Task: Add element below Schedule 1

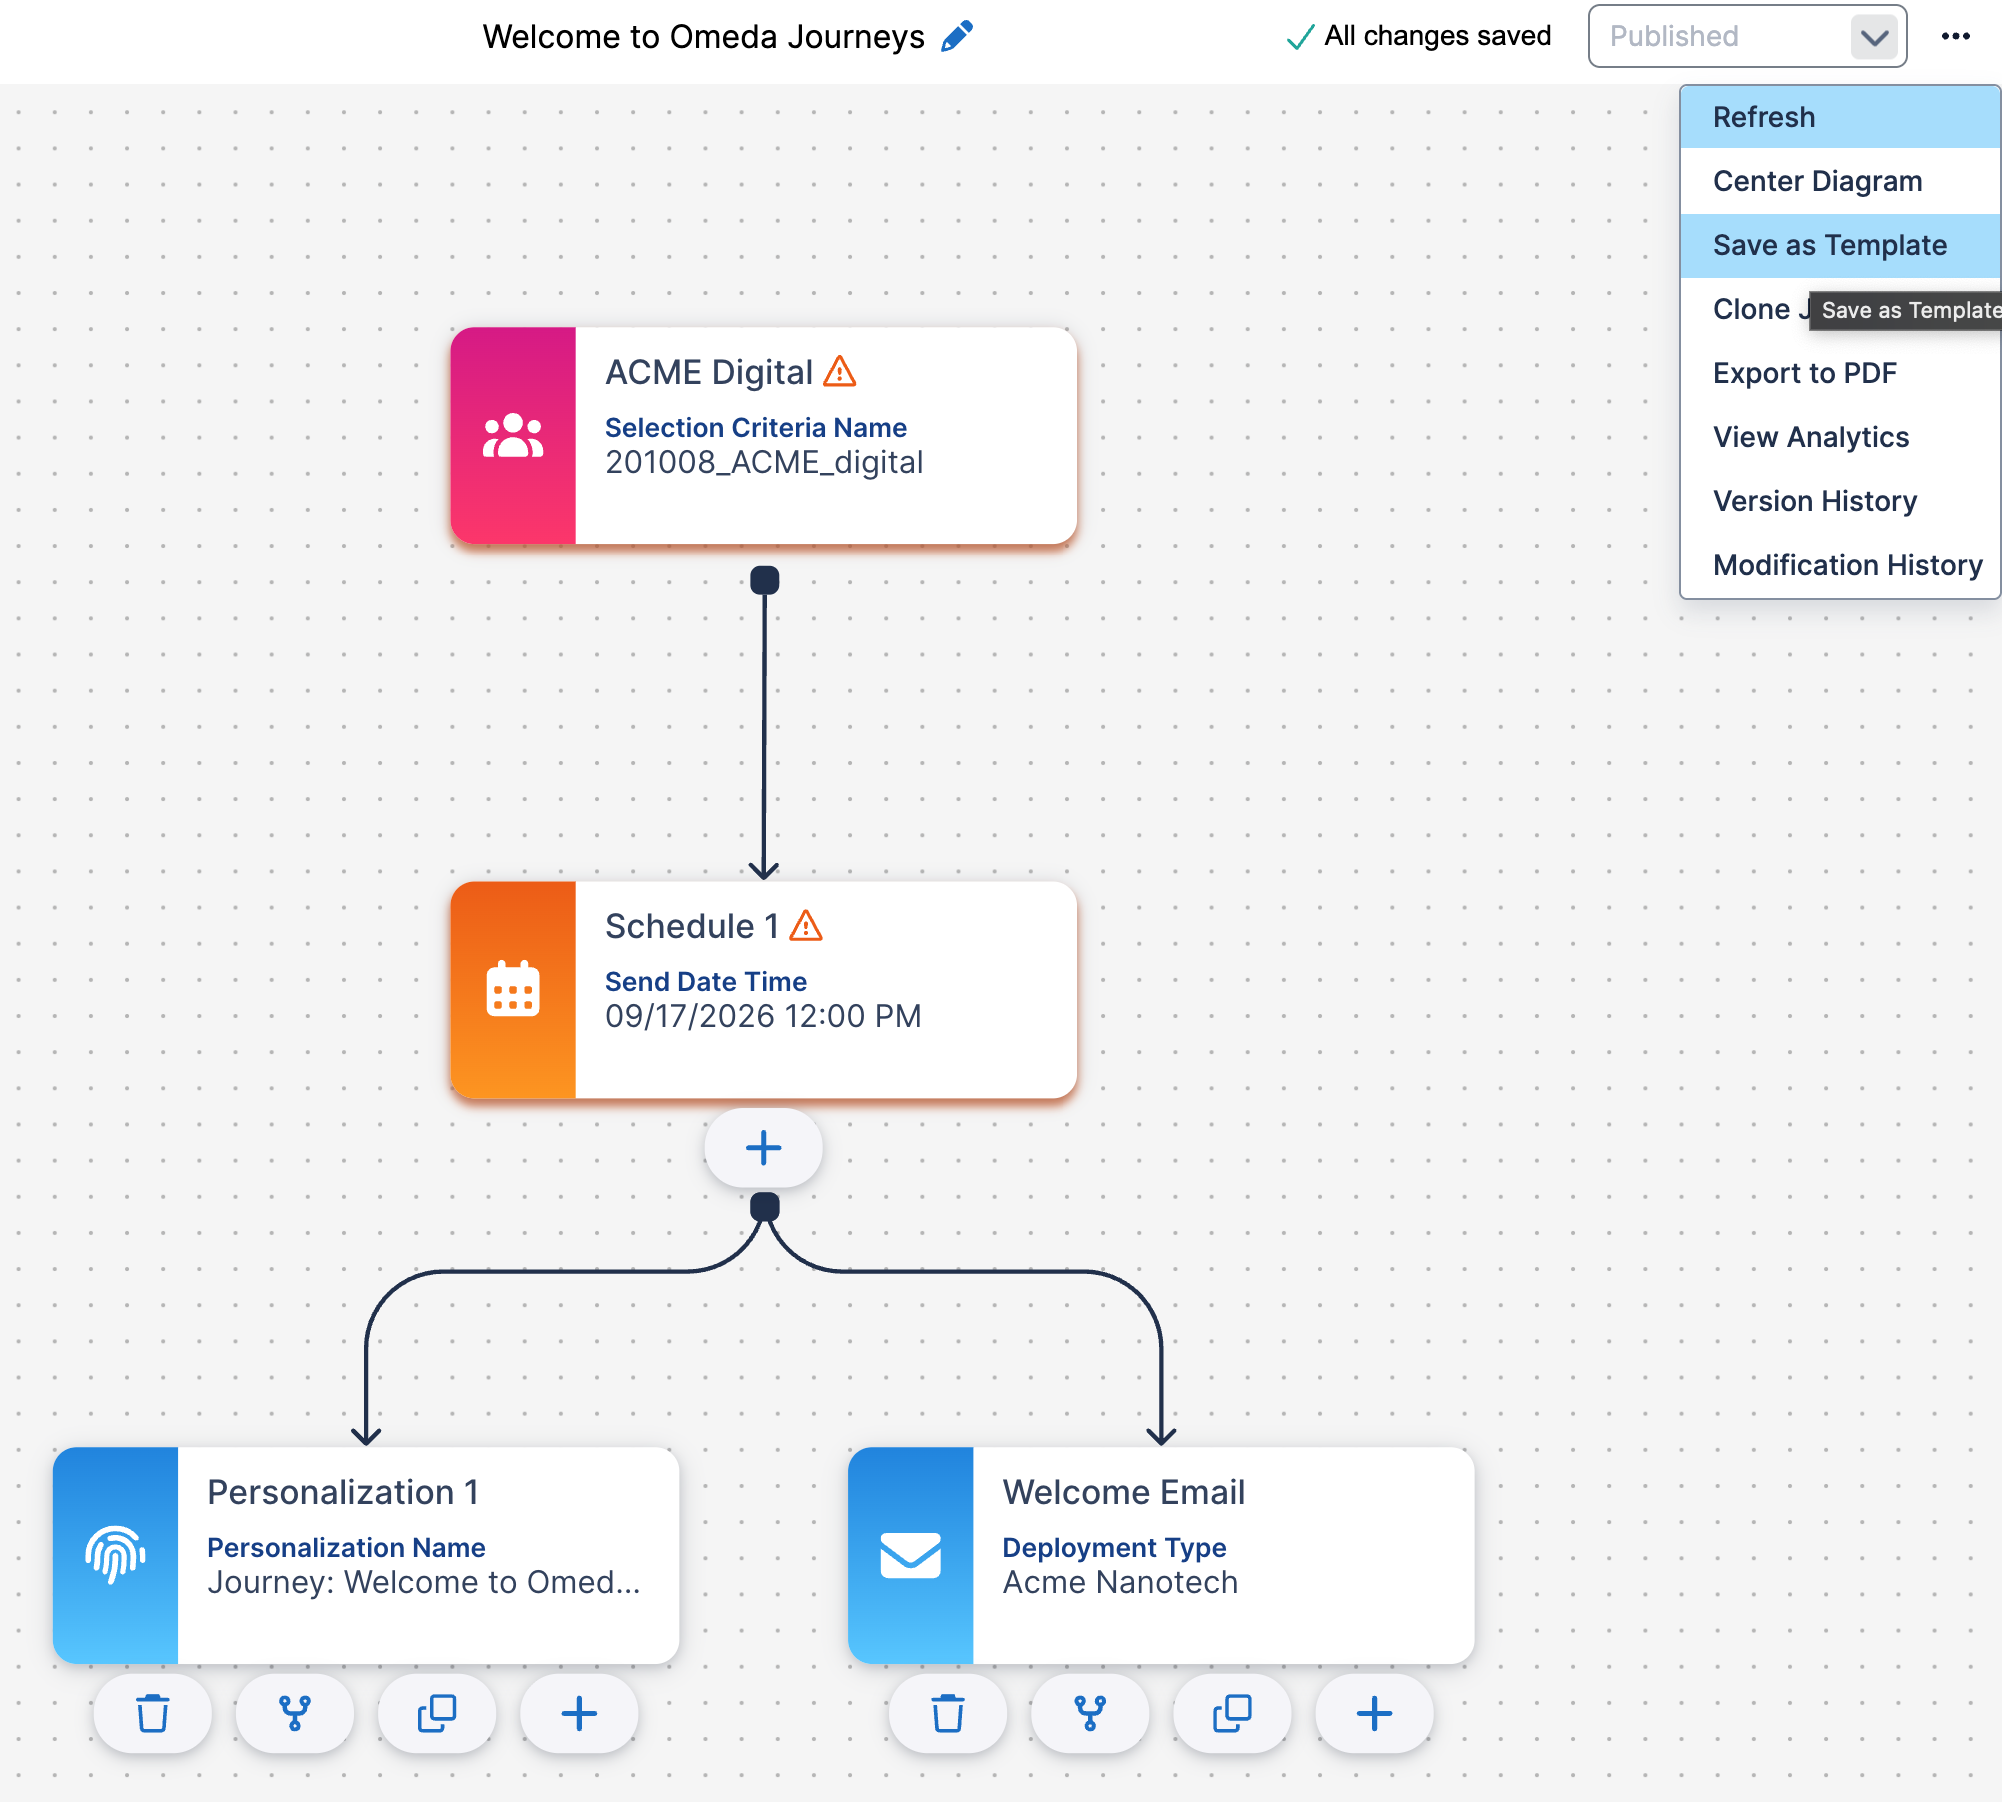Action: 764,1148
